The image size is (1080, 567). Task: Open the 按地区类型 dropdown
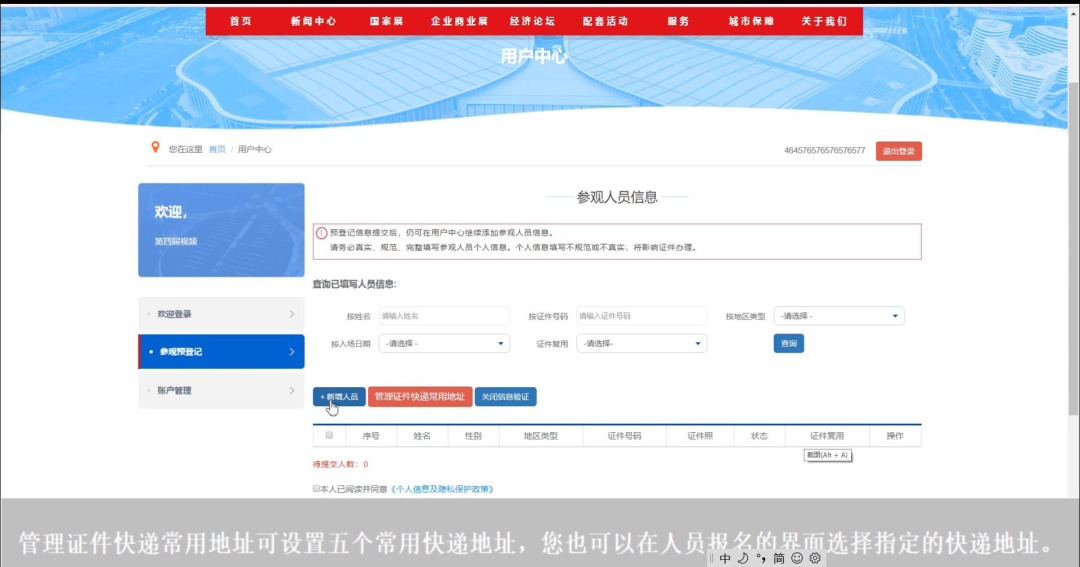(x=839, y=316)
